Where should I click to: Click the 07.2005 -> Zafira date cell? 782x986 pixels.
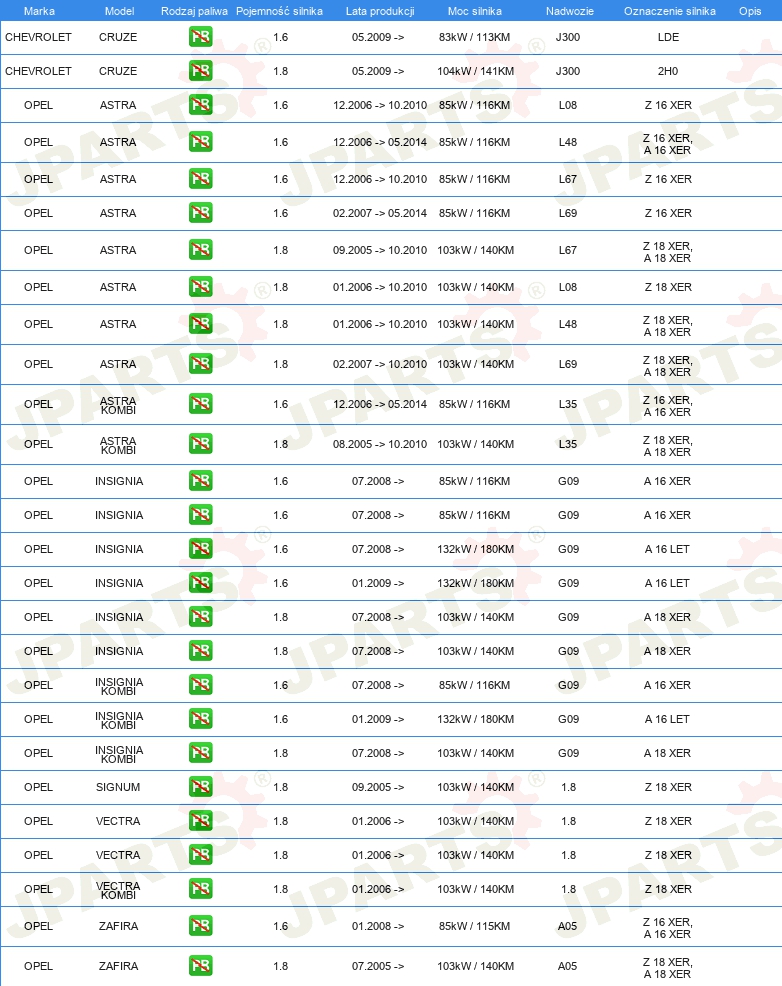[378, 966]
